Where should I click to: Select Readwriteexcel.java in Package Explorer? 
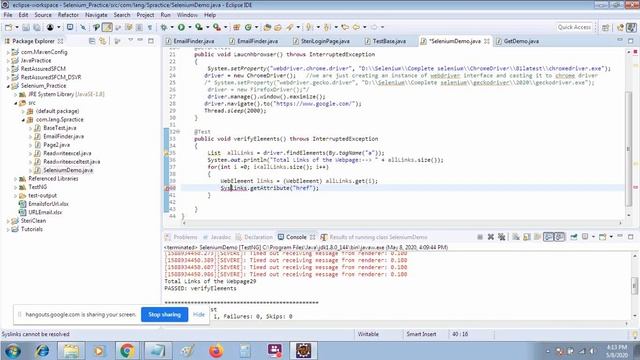pyautogui.click(x=63, y=153)
